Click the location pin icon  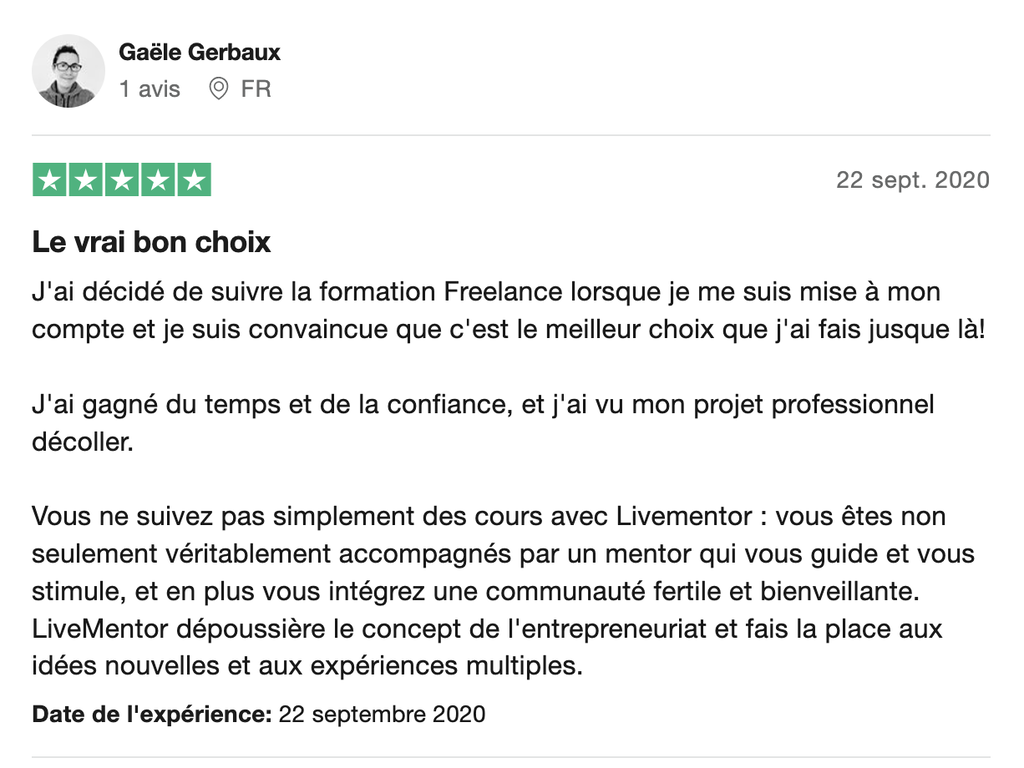(x=218, y=89)
